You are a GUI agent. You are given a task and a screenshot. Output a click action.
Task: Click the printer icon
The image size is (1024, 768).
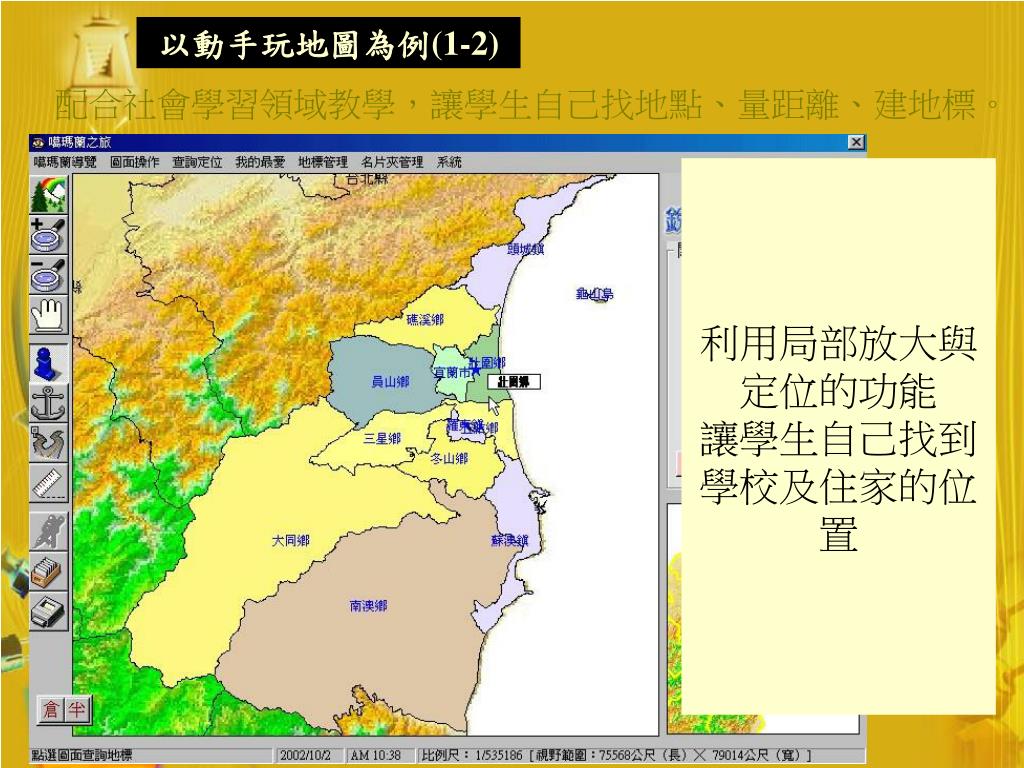(x=49, y=613)
